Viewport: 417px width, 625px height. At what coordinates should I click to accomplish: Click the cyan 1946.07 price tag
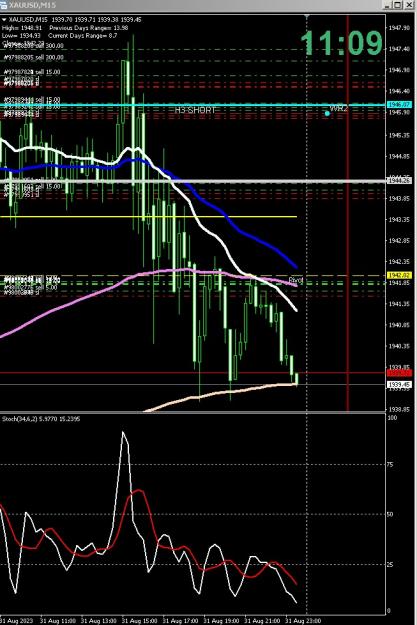coord(399,105)
